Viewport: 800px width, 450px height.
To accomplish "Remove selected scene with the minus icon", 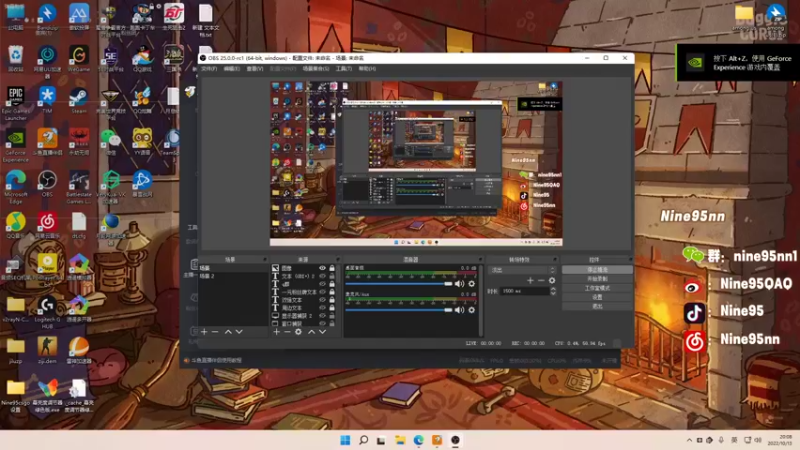I will click(215, 332).
